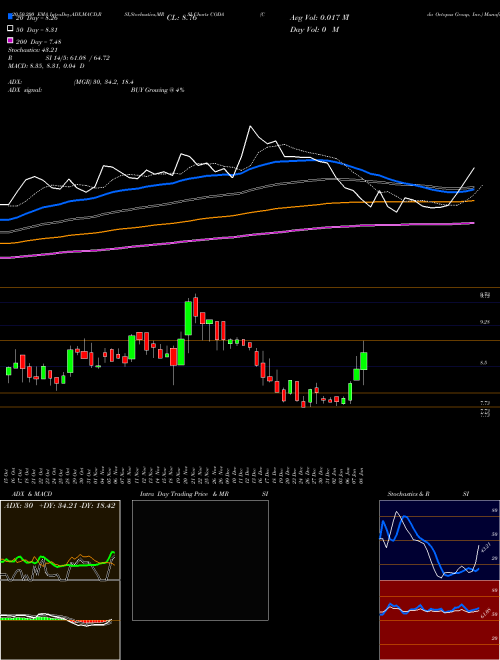The height and width of the screenshot is (660, 500).
Task: Click the 'Stochastics & R' panel title
Action: tap(408, 494)
